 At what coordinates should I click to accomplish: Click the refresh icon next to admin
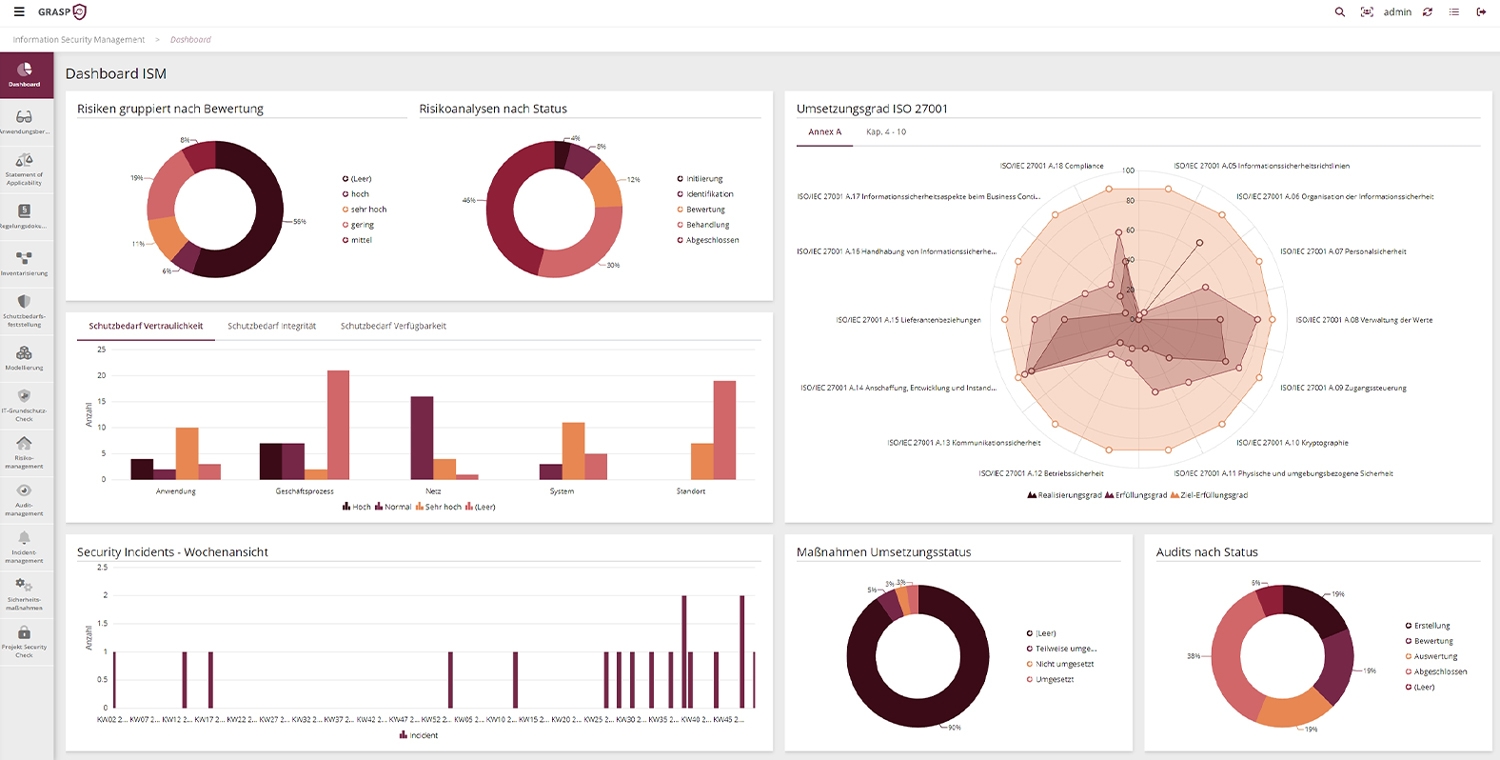click(1427, 11)
